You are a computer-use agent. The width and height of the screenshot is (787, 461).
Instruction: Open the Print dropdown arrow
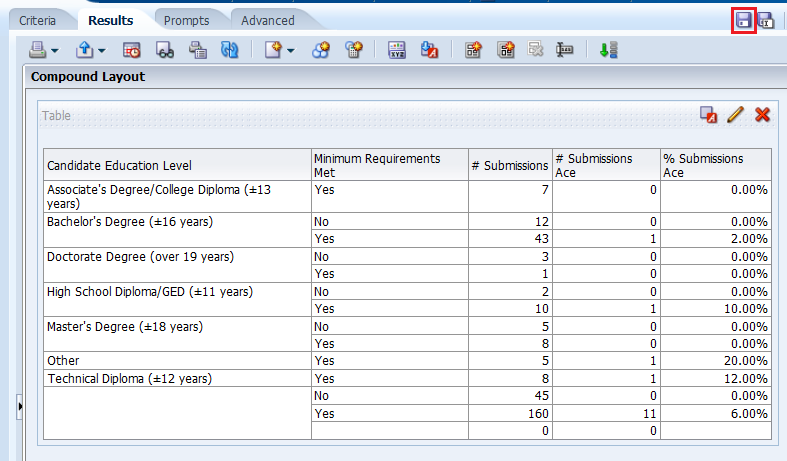(55, 50)
